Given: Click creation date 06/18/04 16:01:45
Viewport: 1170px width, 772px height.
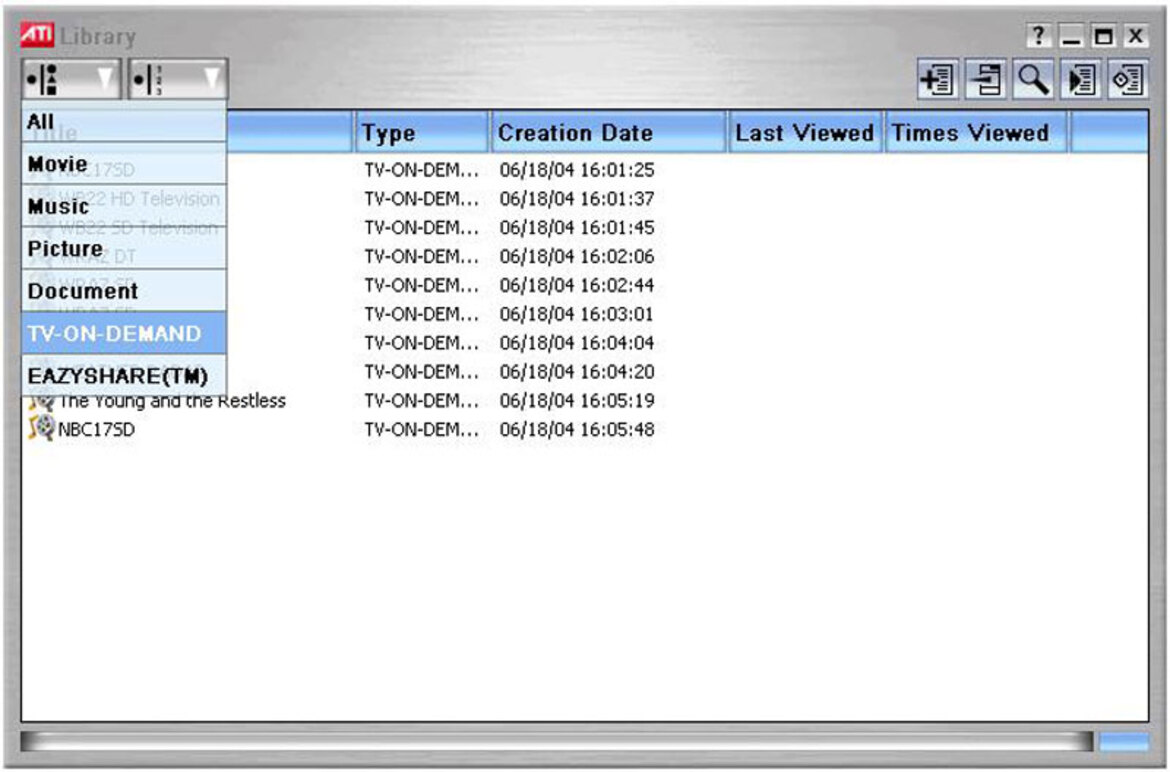Looking at the screenshot, I should click(x=577, y=227).
